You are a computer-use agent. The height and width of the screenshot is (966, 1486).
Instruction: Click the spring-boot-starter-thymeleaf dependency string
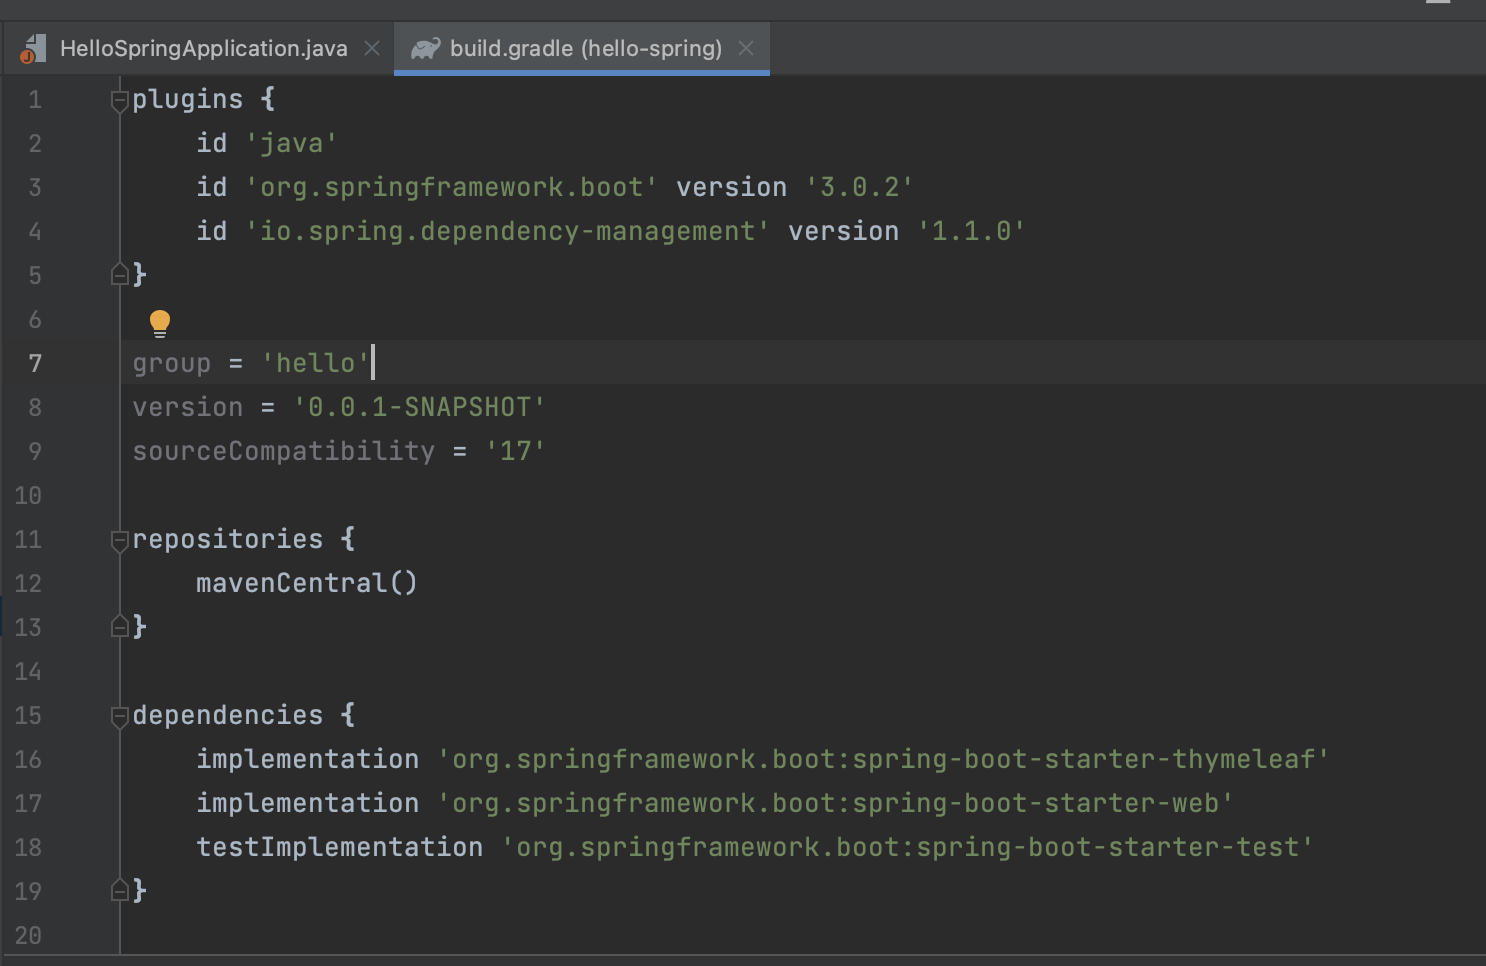[x=883, y=759]
